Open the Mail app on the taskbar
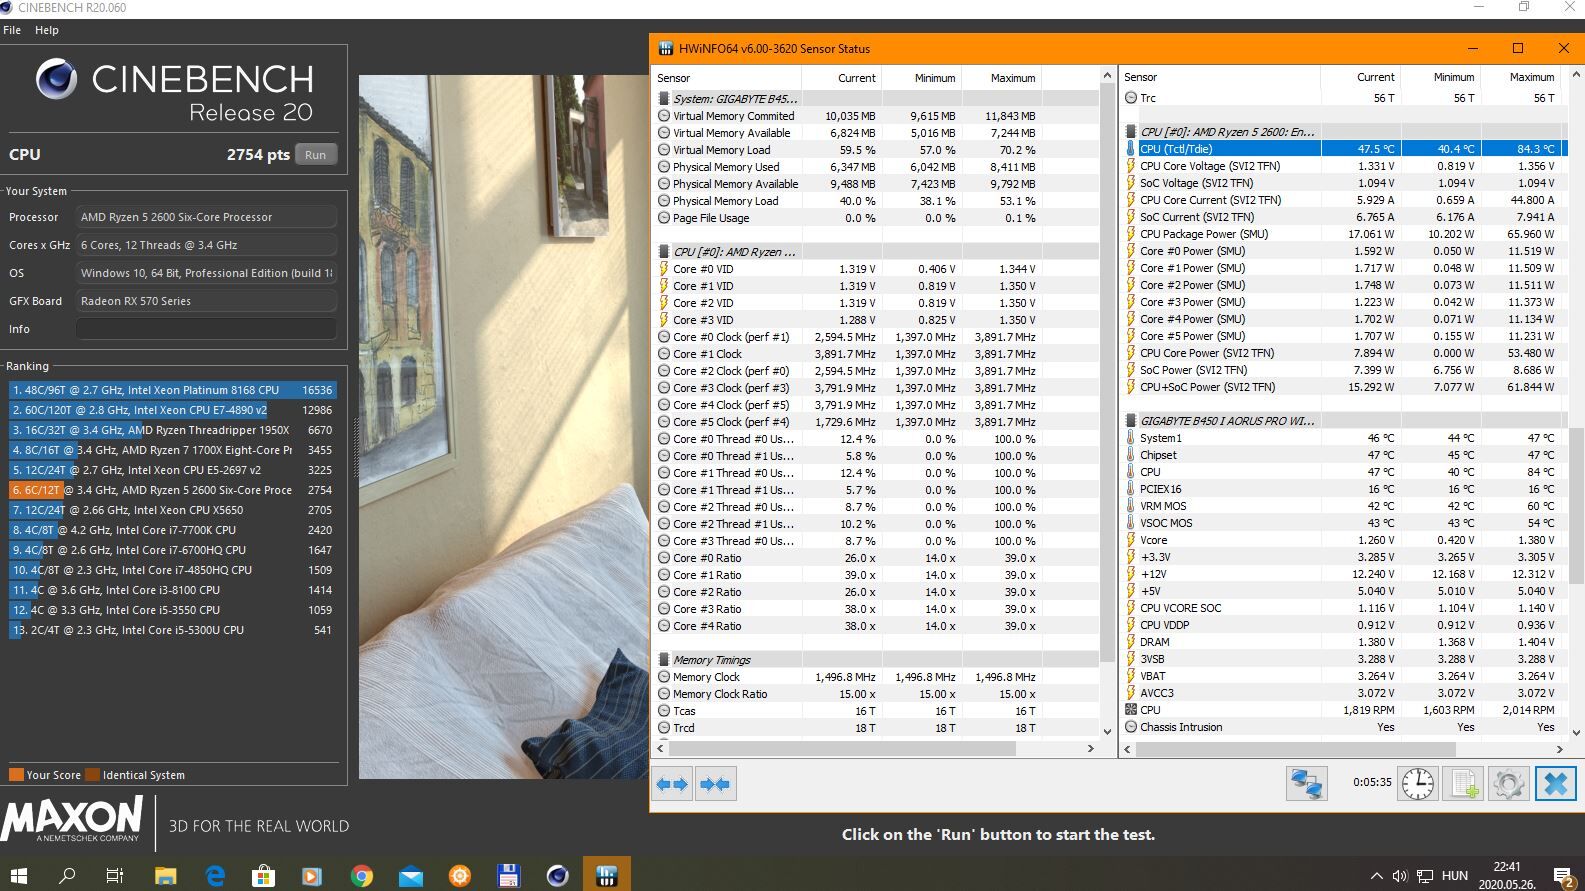 point(410,876)
